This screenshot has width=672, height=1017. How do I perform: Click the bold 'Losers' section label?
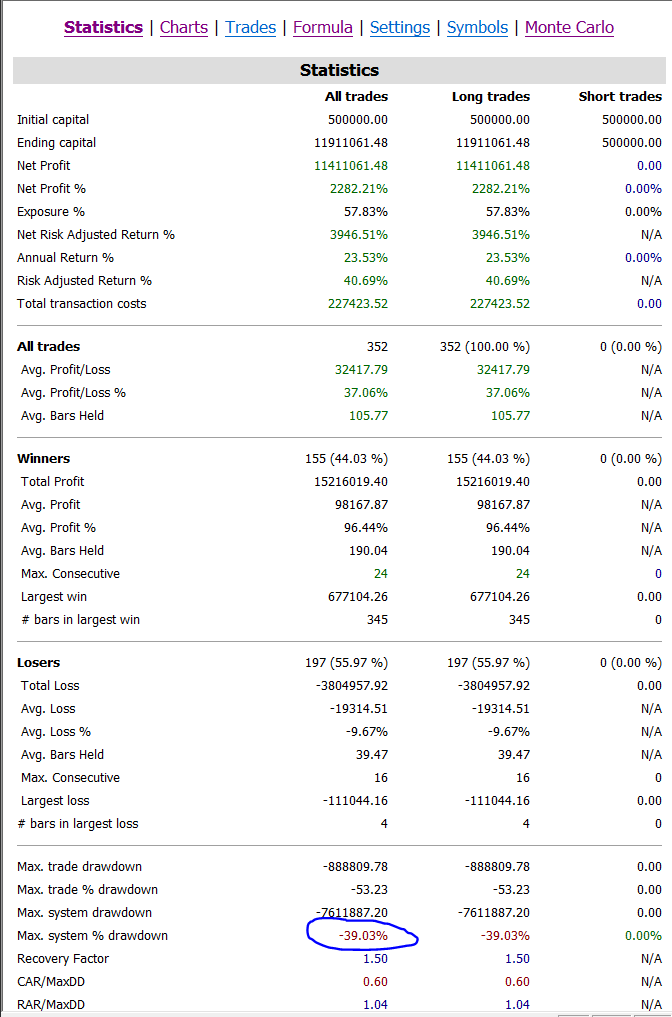38,663
